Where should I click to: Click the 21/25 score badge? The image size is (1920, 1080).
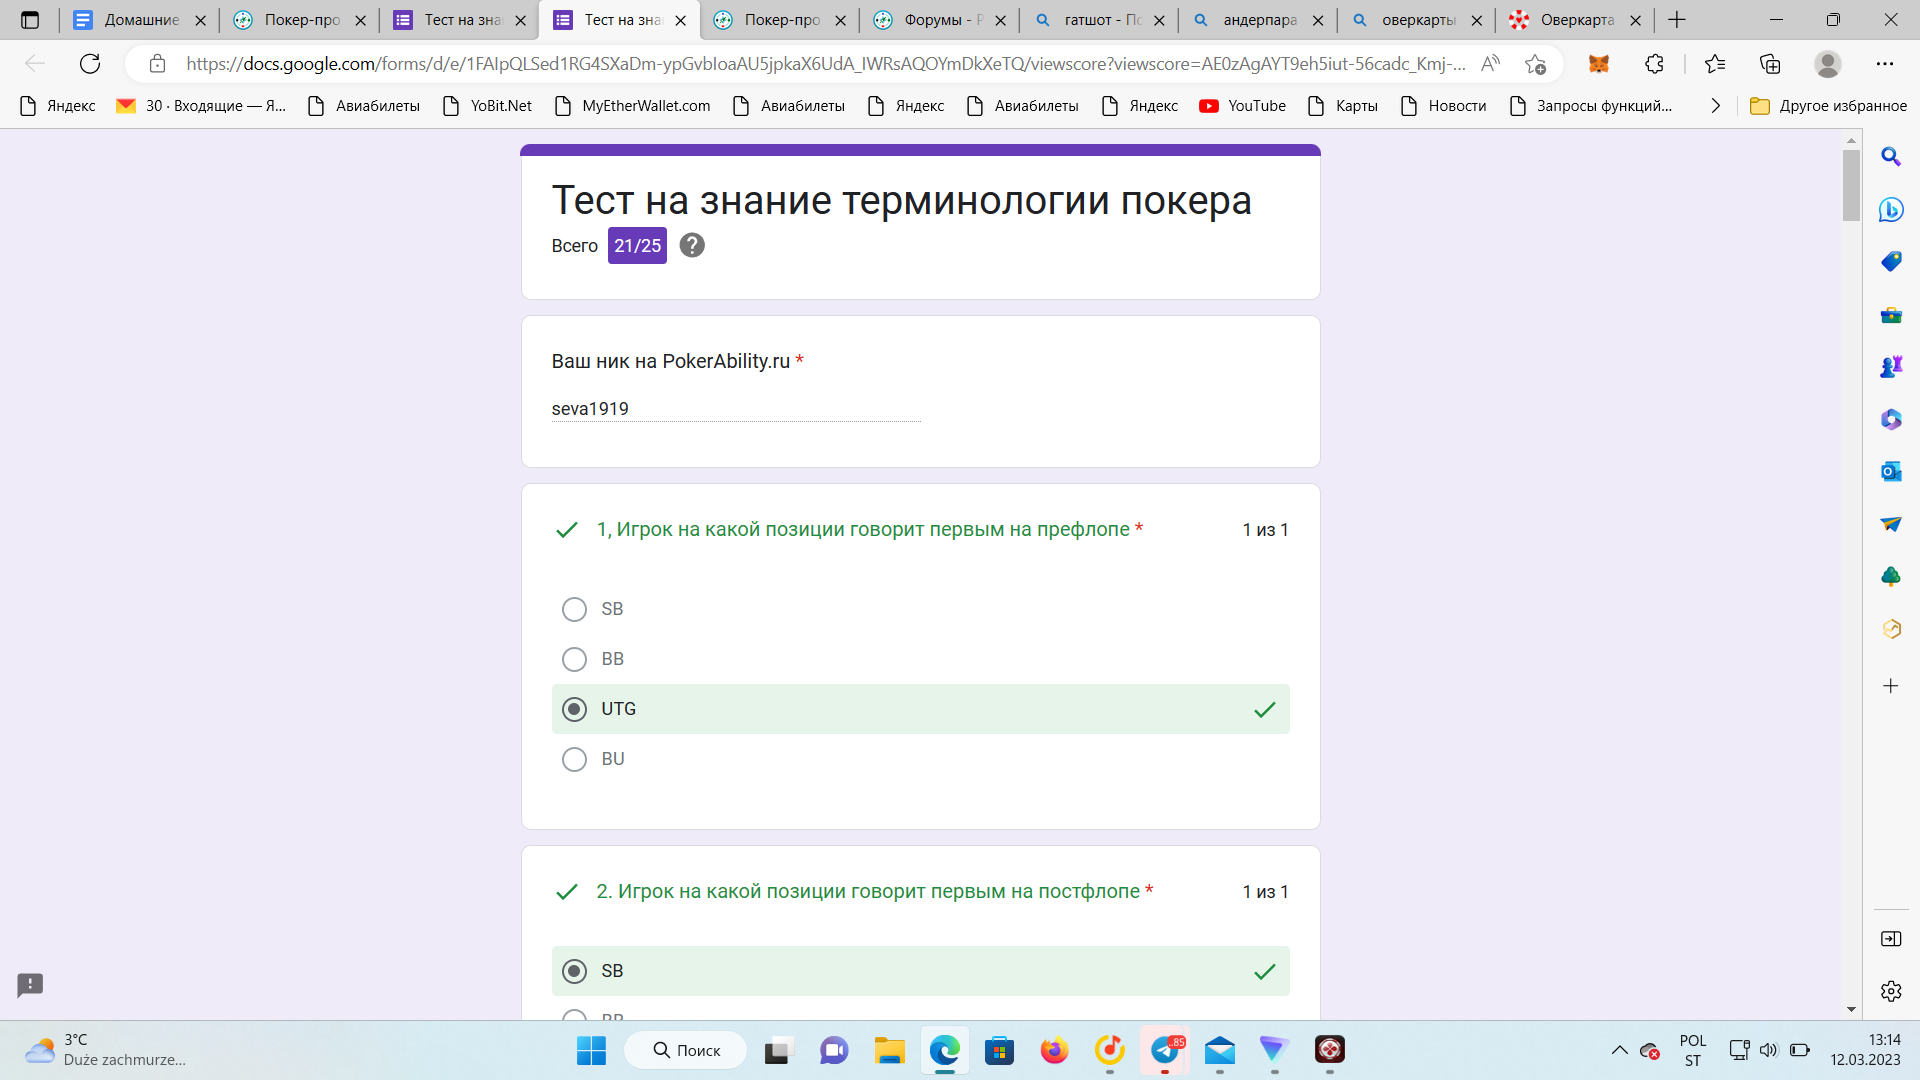pyautogui.click(x=637, y=245)
